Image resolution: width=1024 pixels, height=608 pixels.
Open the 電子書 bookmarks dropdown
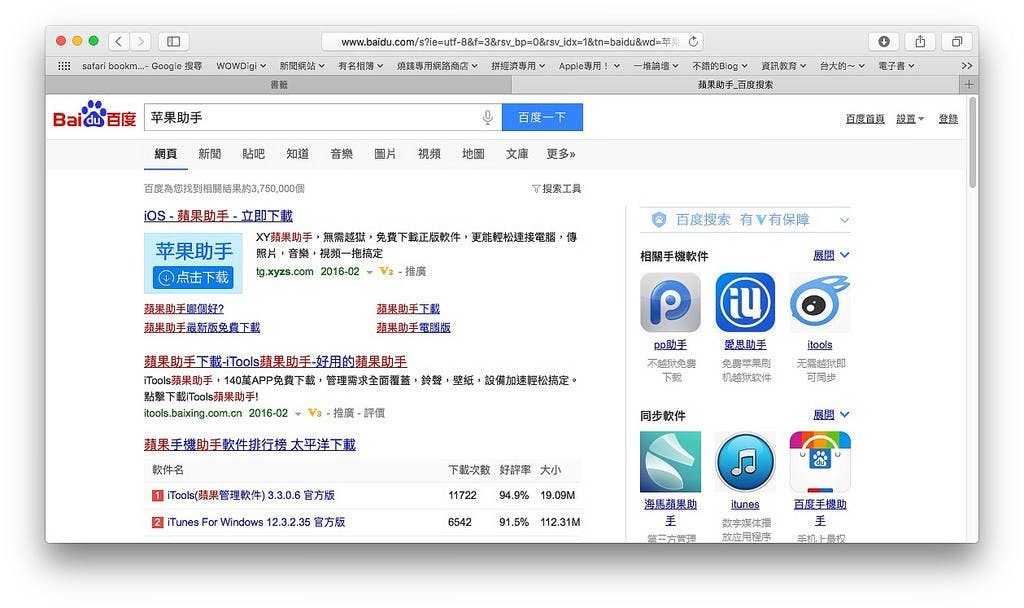896,65
